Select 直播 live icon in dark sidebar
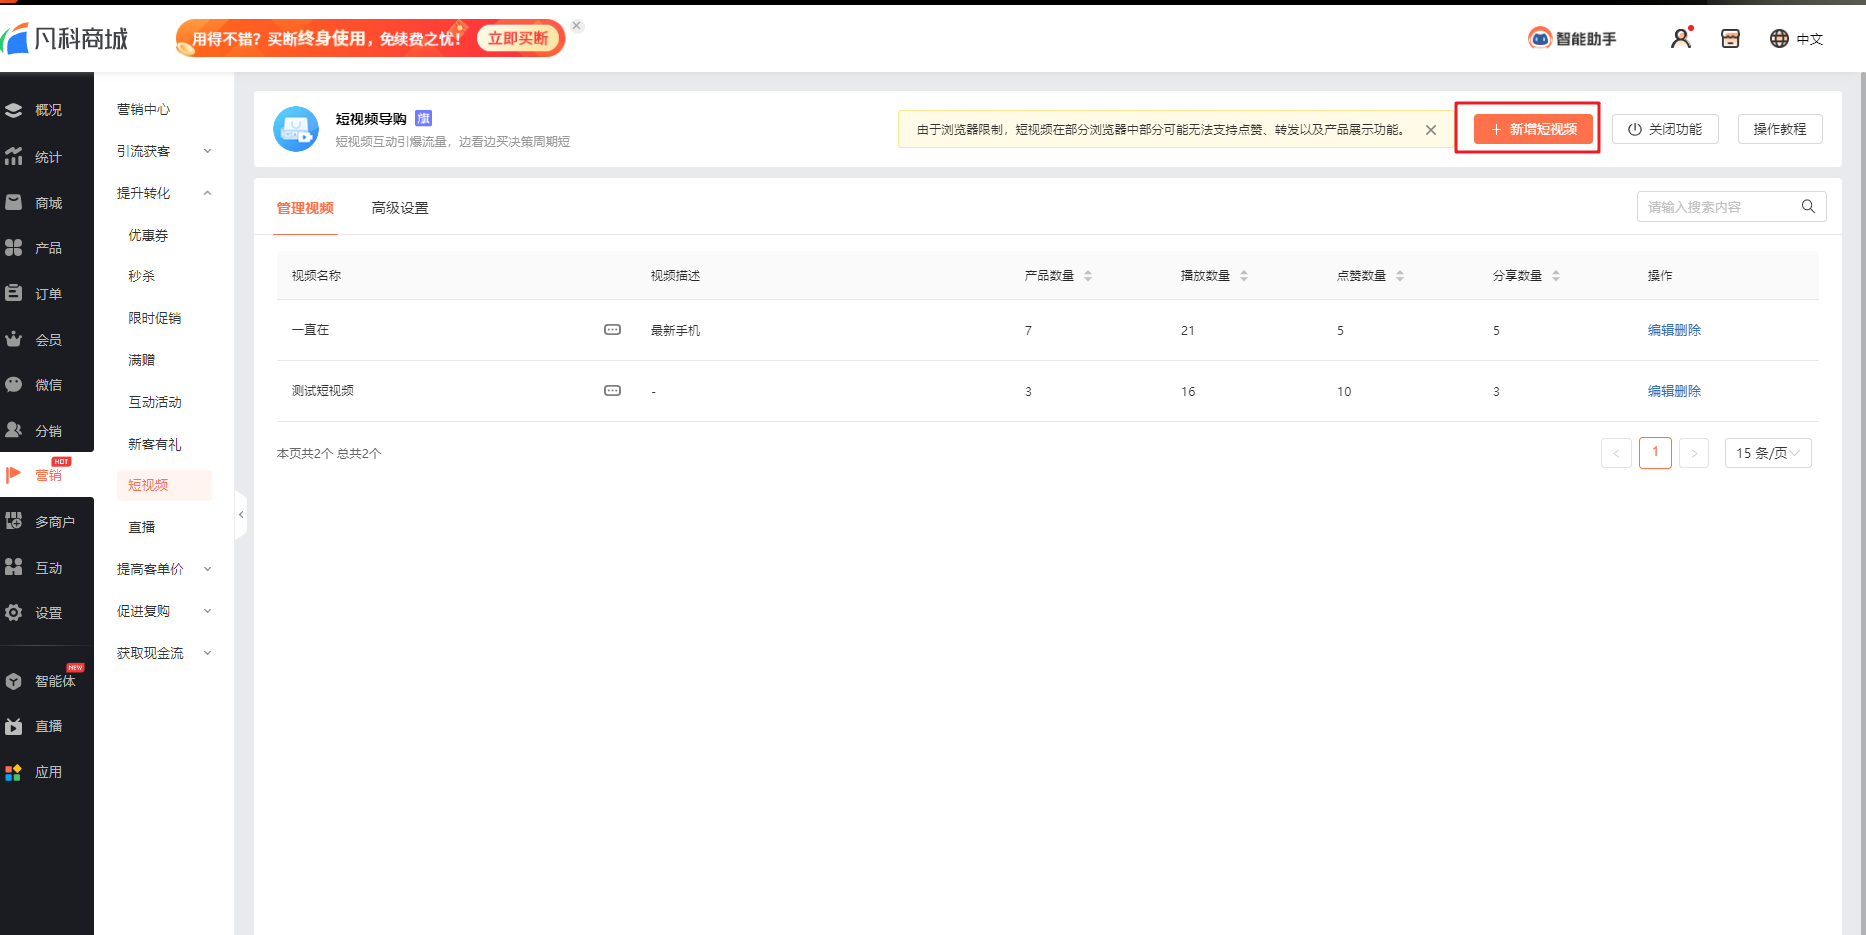 click(14, 727)
